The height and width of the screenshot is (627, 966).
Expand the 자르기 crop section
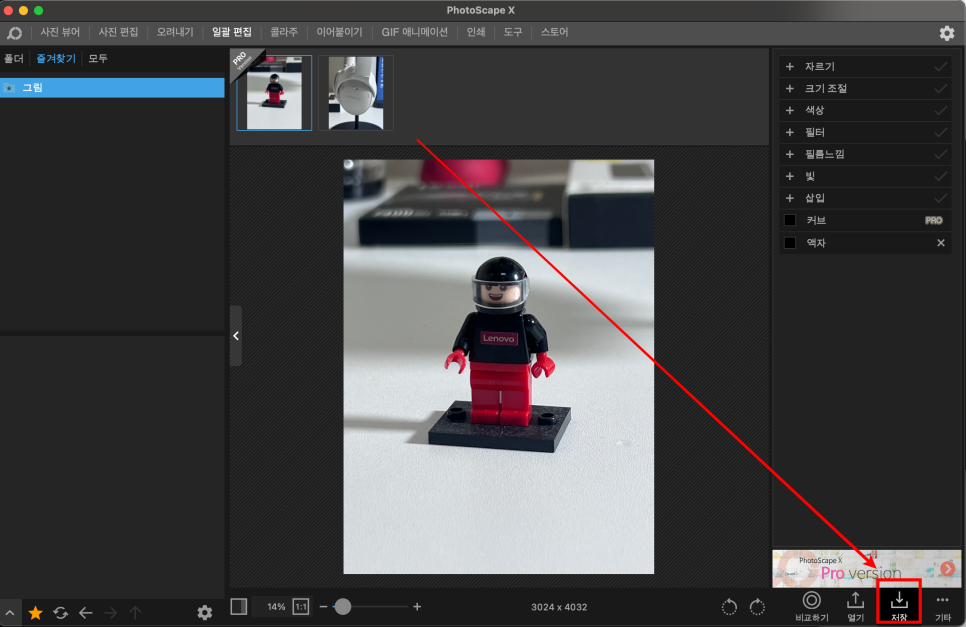point(790,67)
